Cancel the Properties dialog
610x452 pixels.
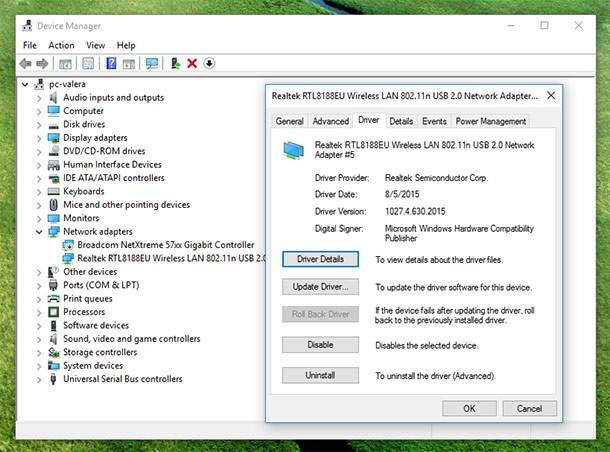click(x=529, y=408)
